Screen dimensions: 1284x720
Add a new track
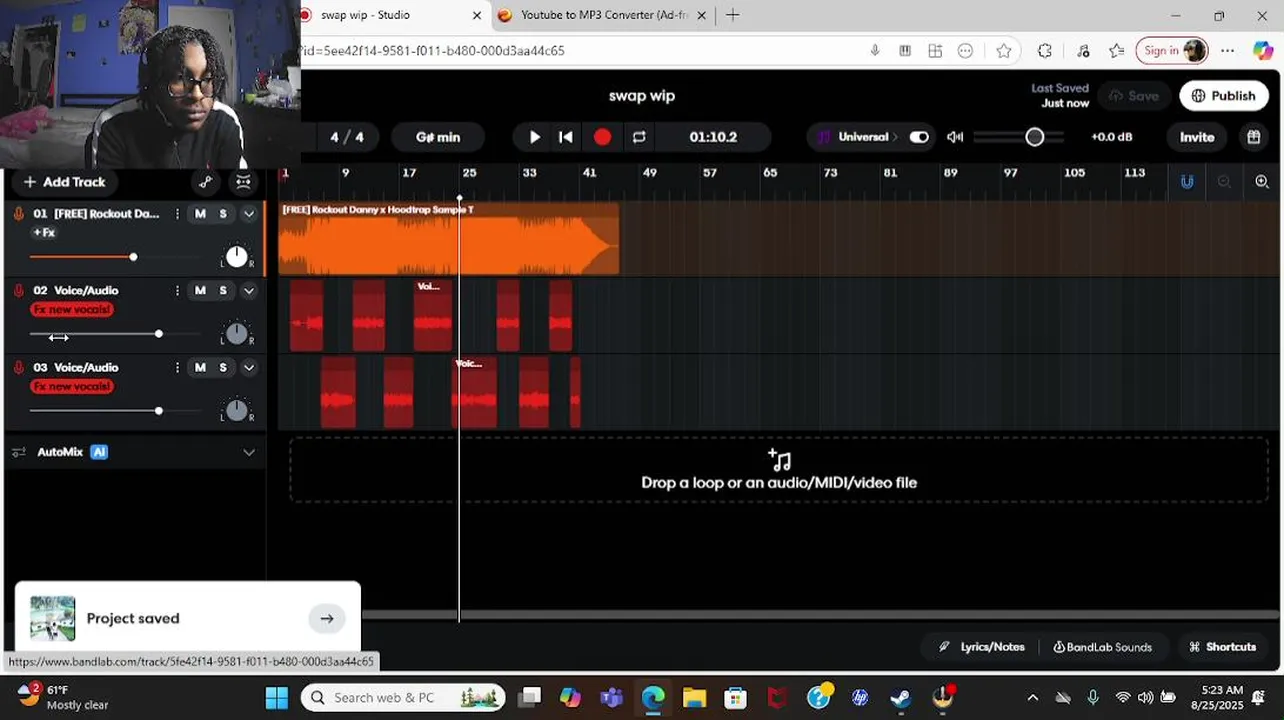point(64,182)
